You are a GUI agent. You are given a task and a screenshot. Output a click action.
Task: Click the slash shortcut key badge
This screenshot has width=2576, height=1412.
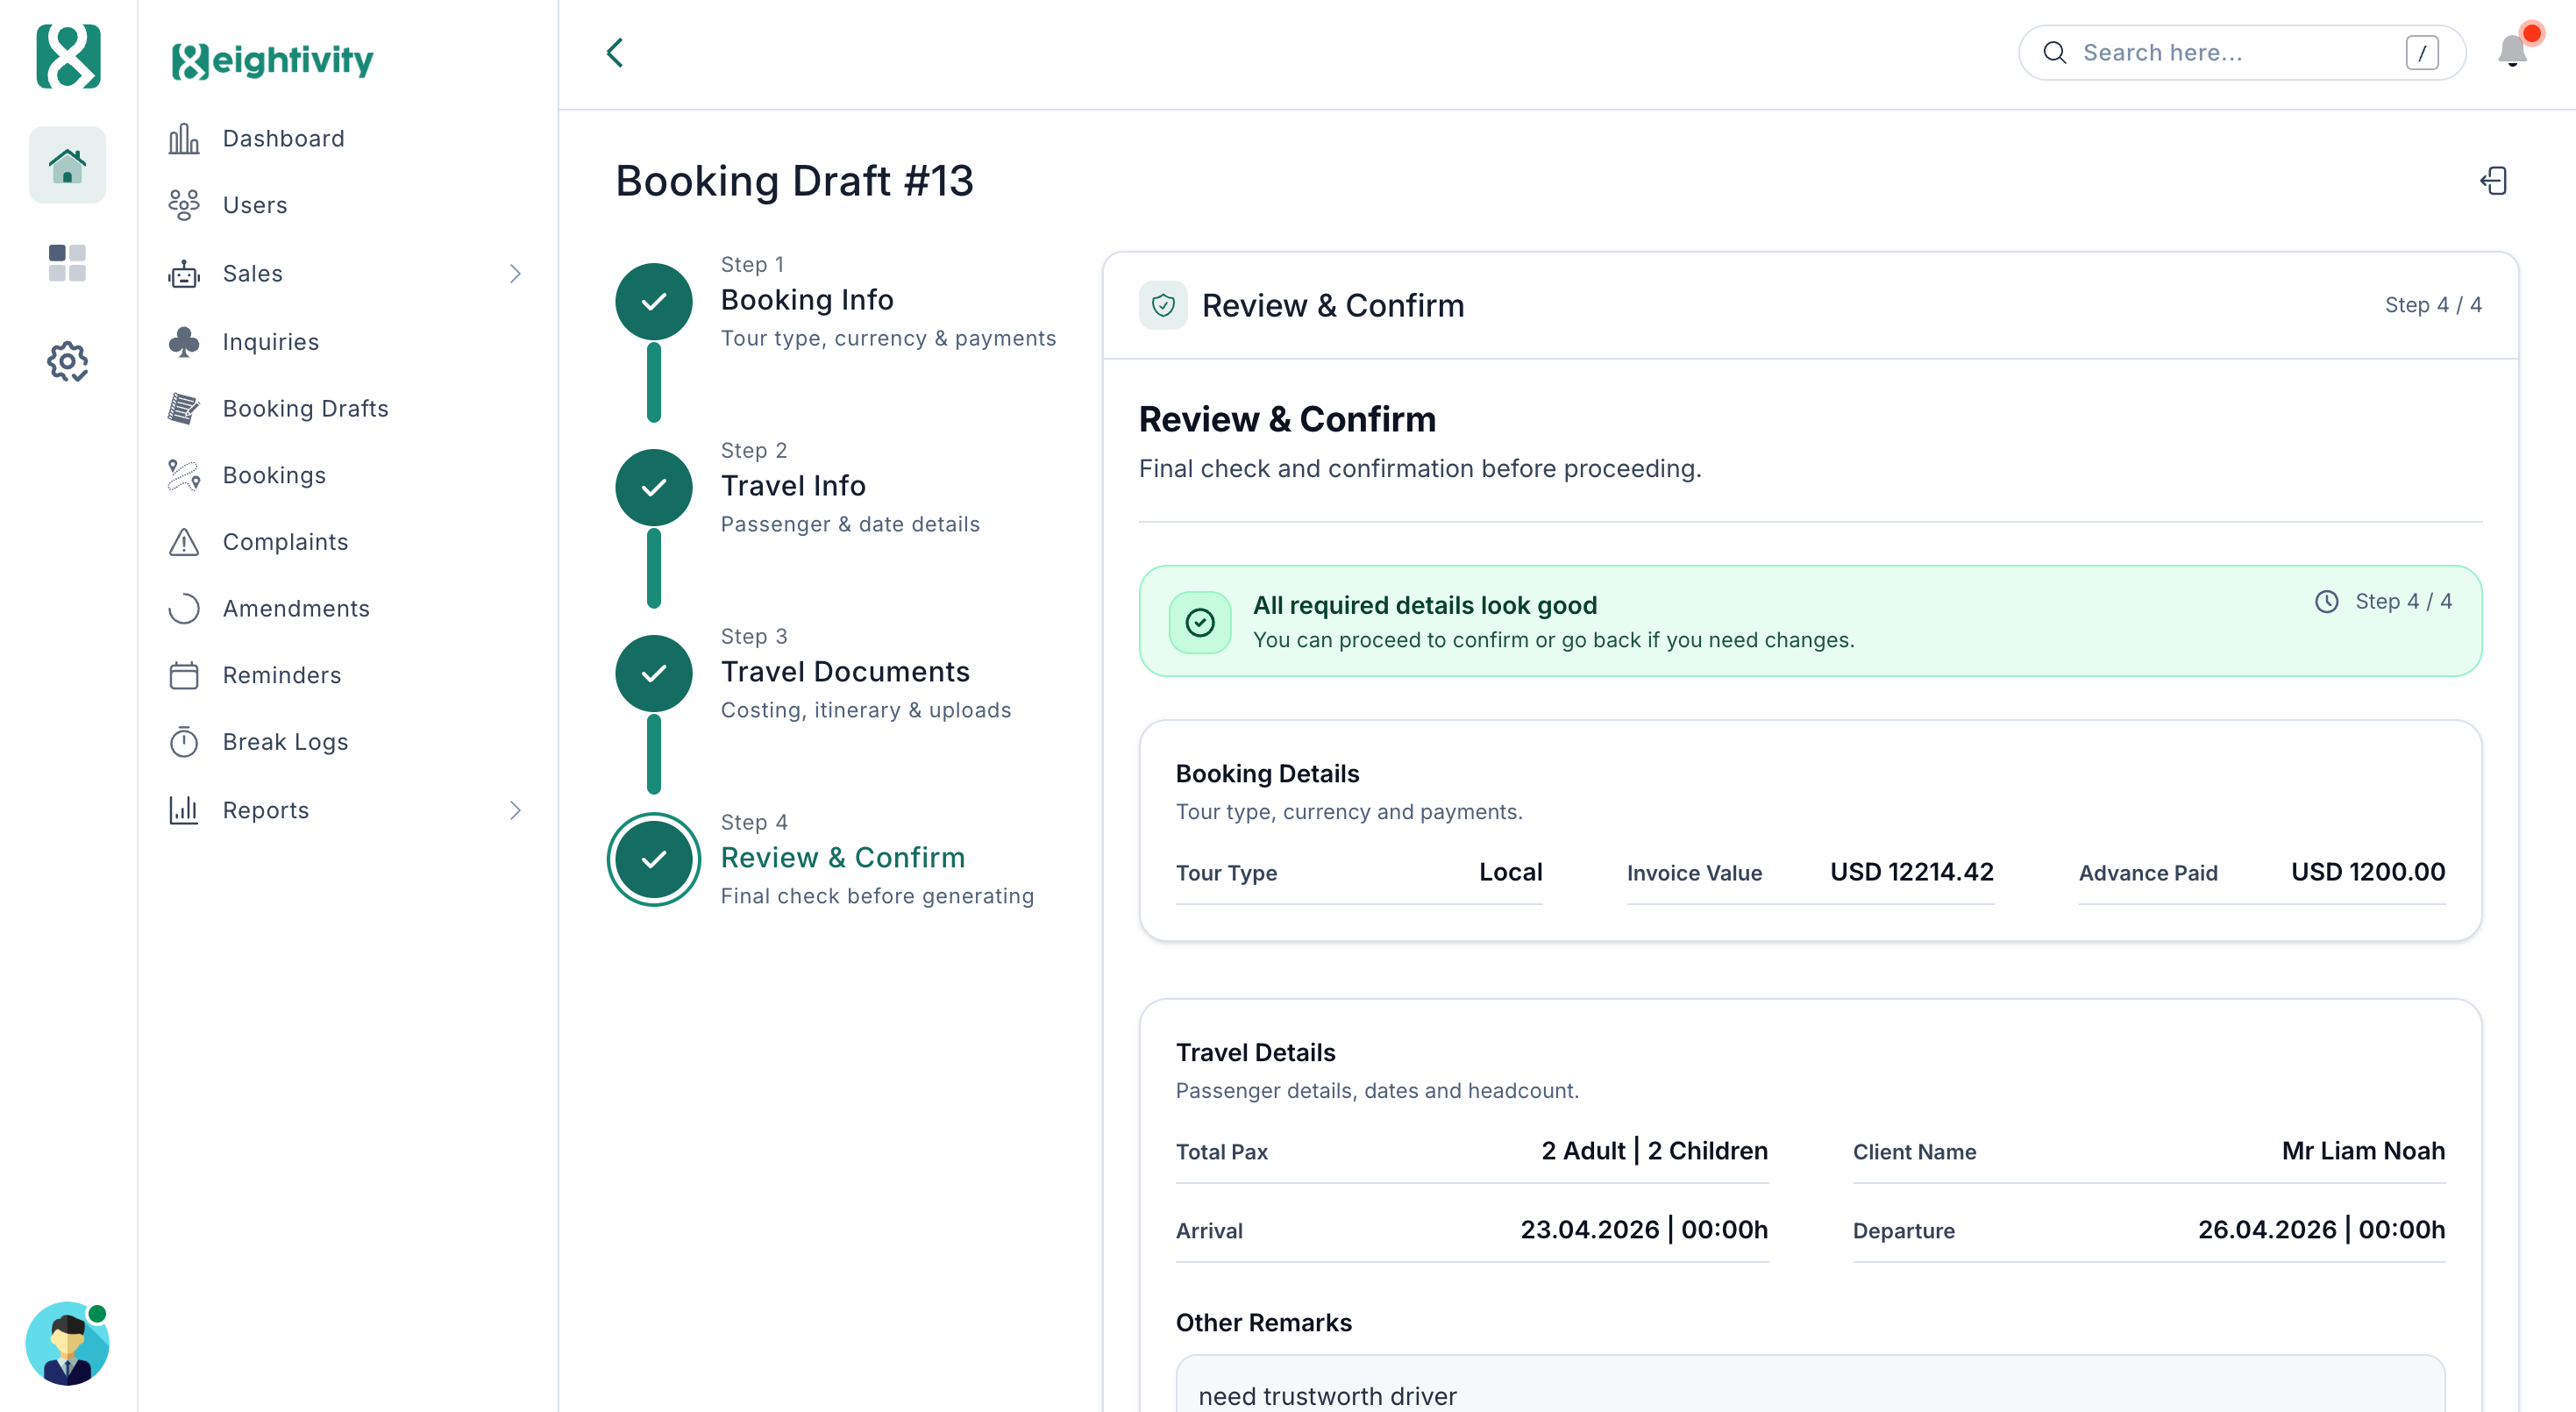click(x=2421, y=53)
